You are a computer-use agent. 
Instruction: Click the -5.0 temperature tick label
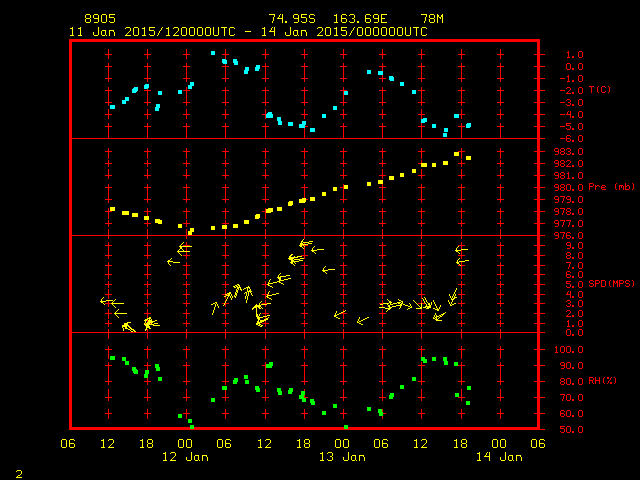(x=571, y=127)
